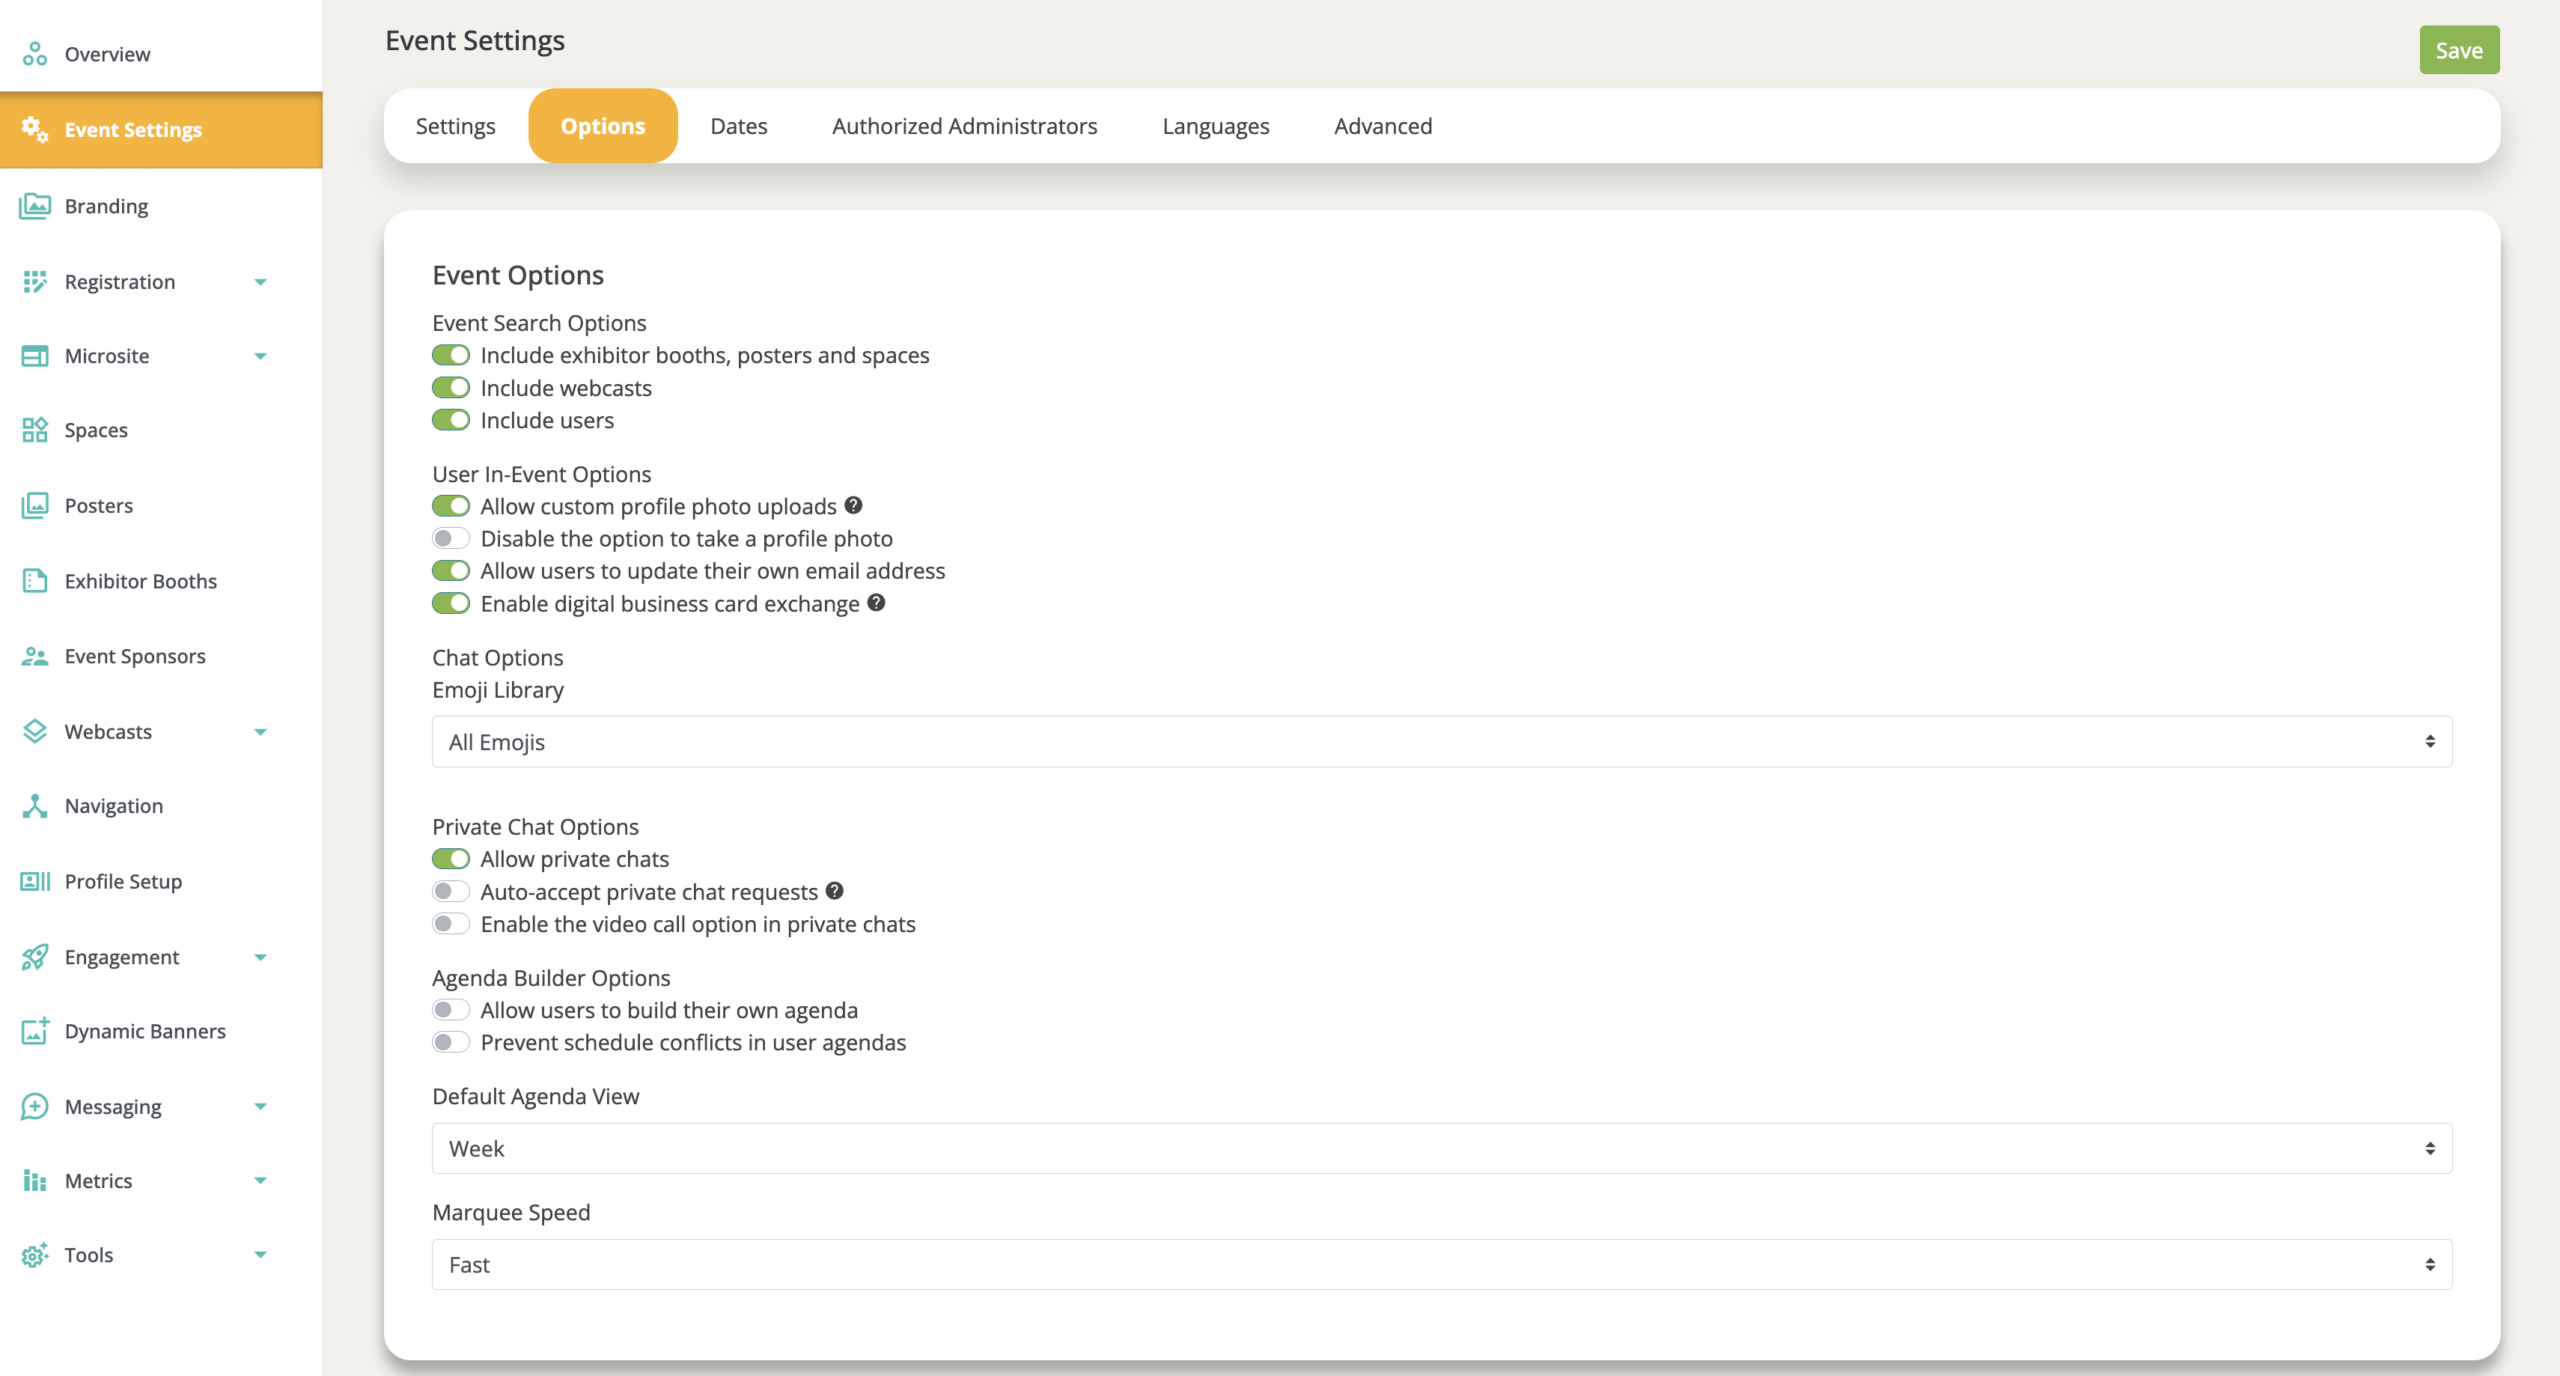2560x1376 pixels.
Task: Click the Spaces grid icon
Action: pos(35,430)
